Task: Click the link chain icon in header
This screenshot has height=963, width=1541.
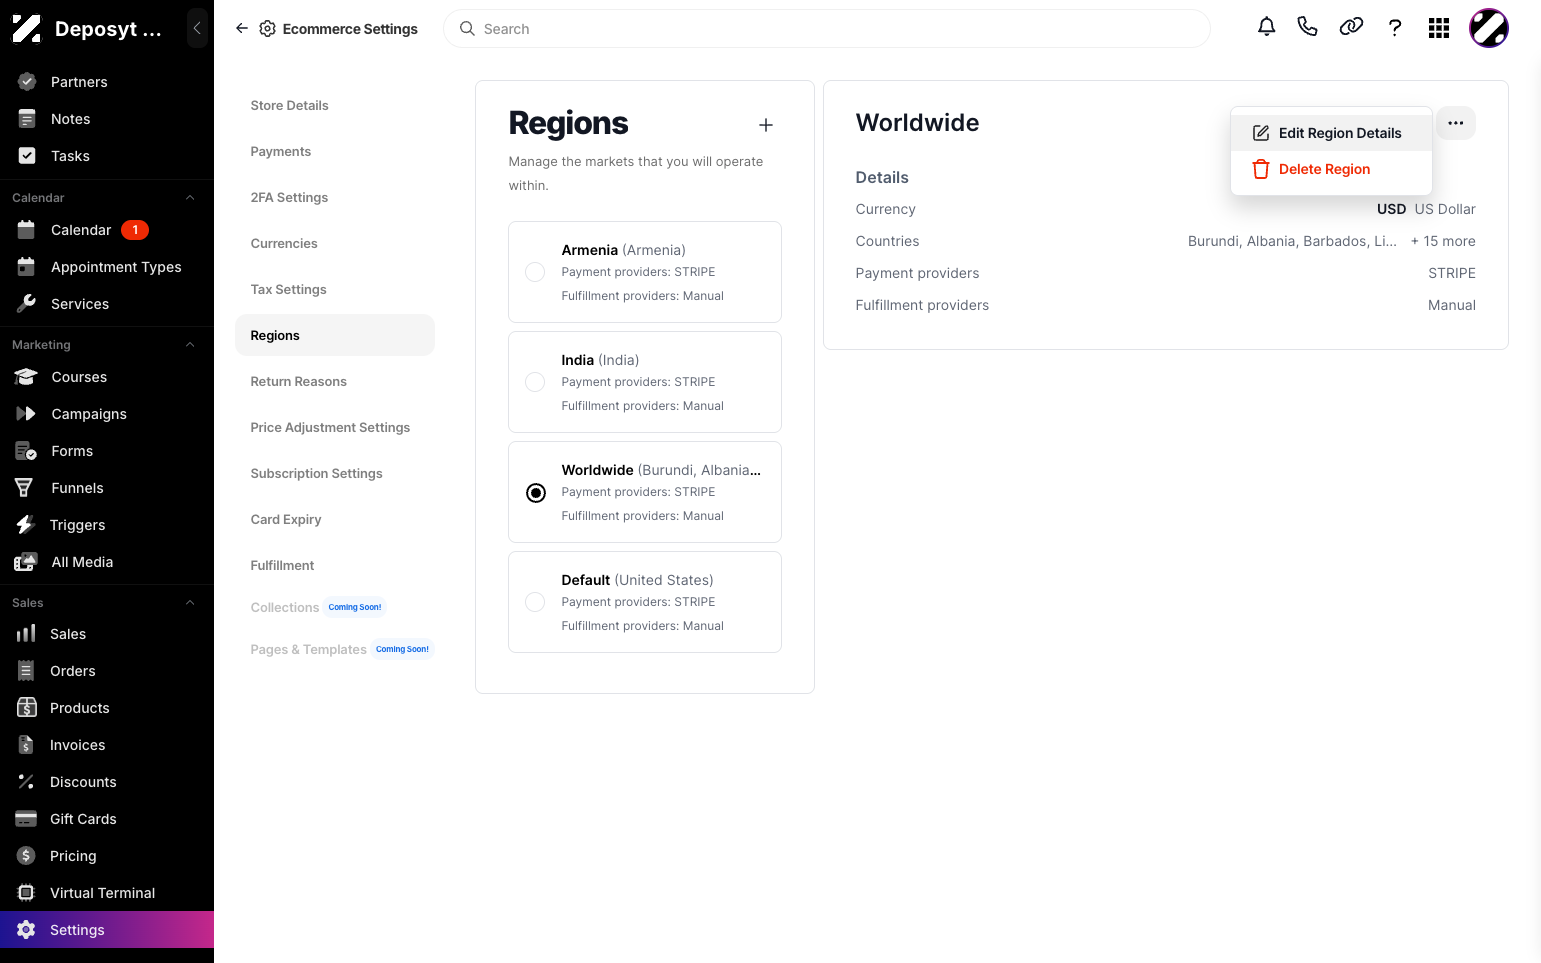Action: coord(1351,28)
